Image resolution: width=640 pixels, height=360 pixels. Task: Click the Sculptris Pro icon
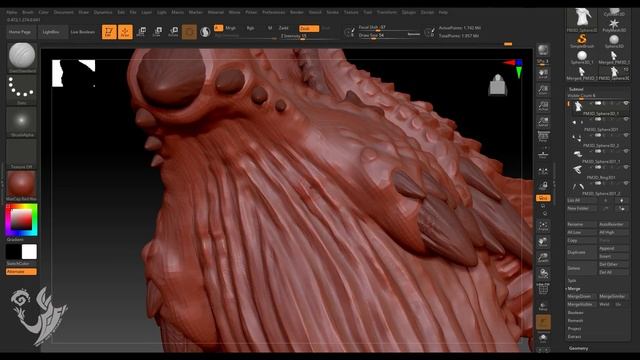pyautogui.click(x=205, y=32)
